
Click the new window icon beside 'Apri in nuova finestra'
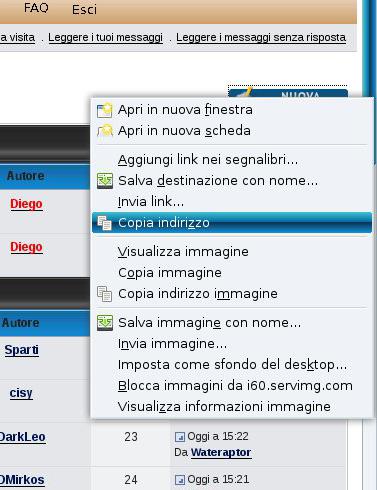(104, 110)
